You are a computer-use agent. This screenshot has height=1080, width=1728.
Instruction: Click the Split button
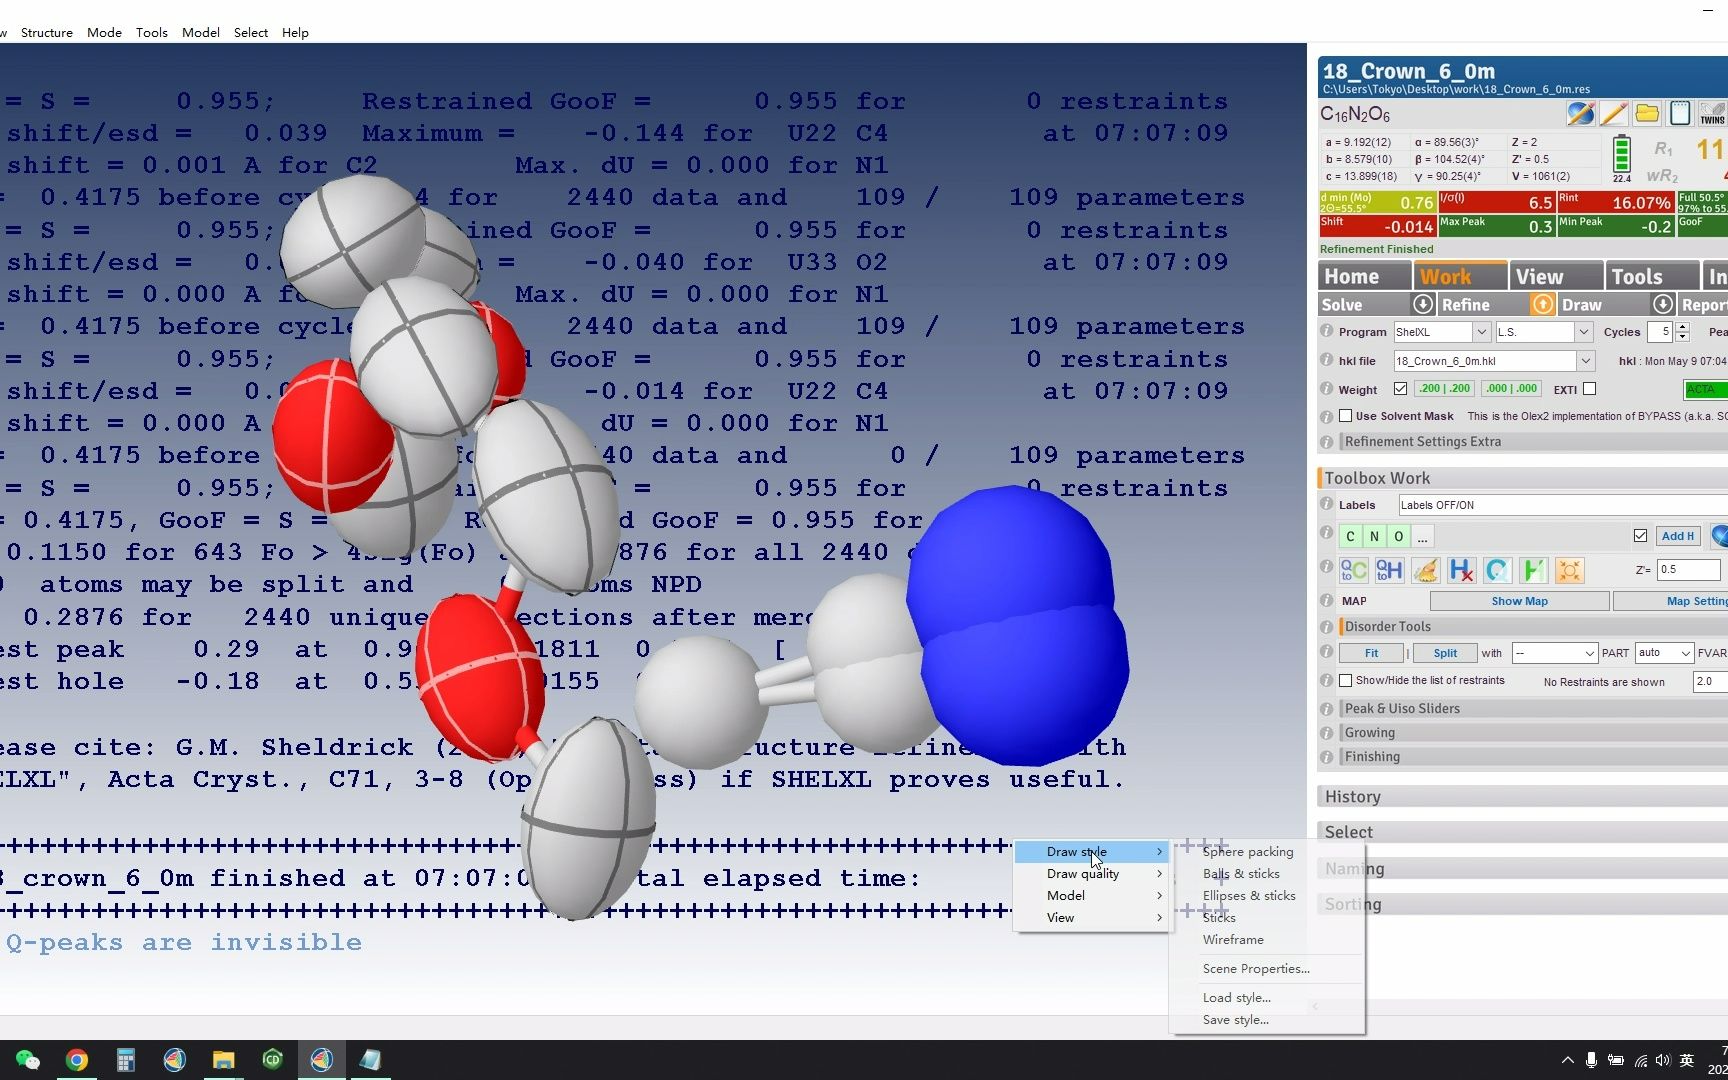click(x=1445, y=653)
